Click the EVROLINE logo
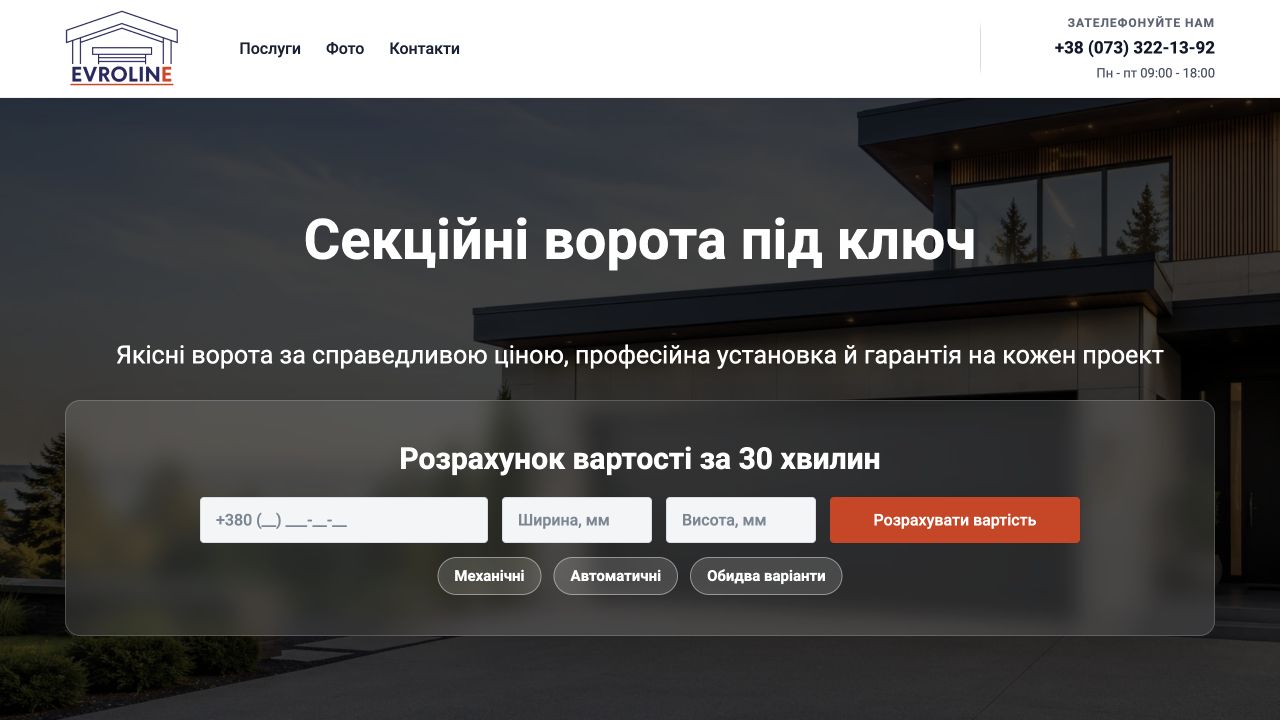1280x720 pixels. pyautogui.click(x=121, y=48)
